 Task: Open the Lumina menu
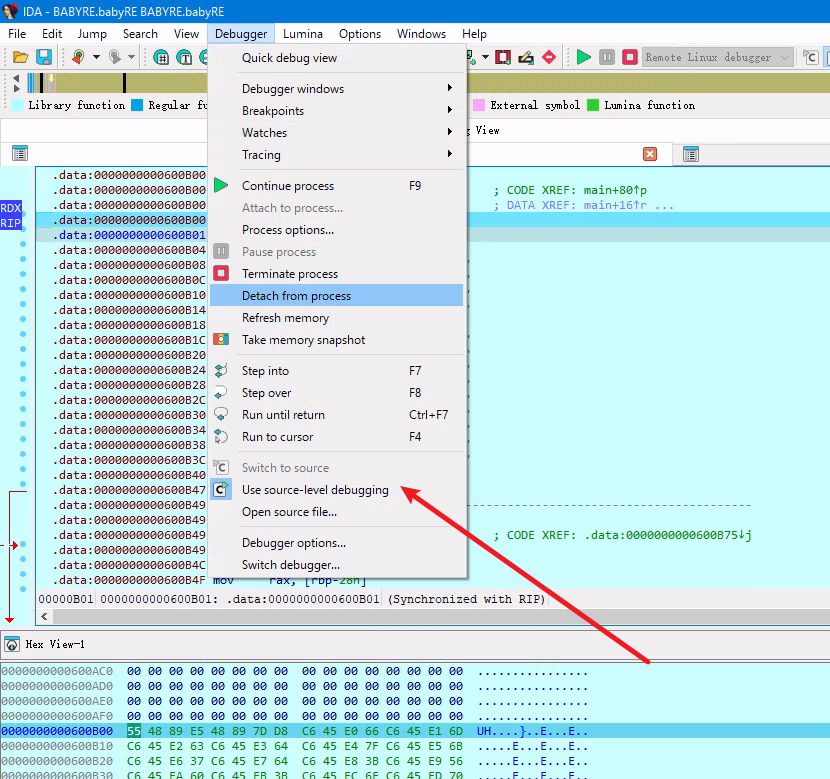coord(302,33)
